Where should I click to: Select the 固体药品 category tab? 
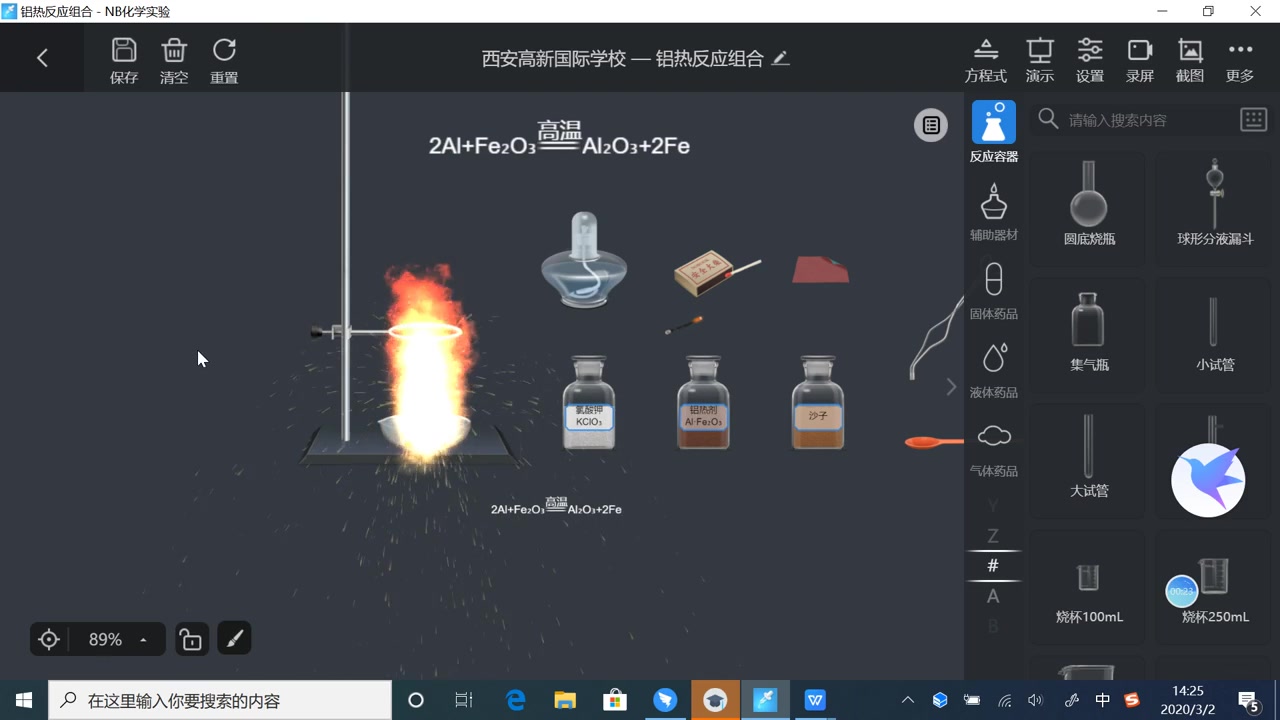pos(993,291)
